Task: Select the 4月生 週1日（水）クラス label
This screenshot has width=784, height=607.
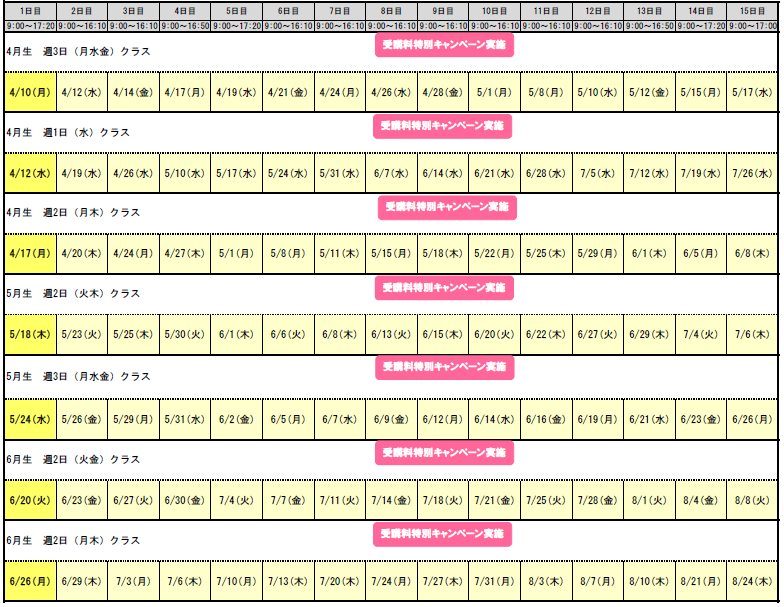Action: (68, 132)
